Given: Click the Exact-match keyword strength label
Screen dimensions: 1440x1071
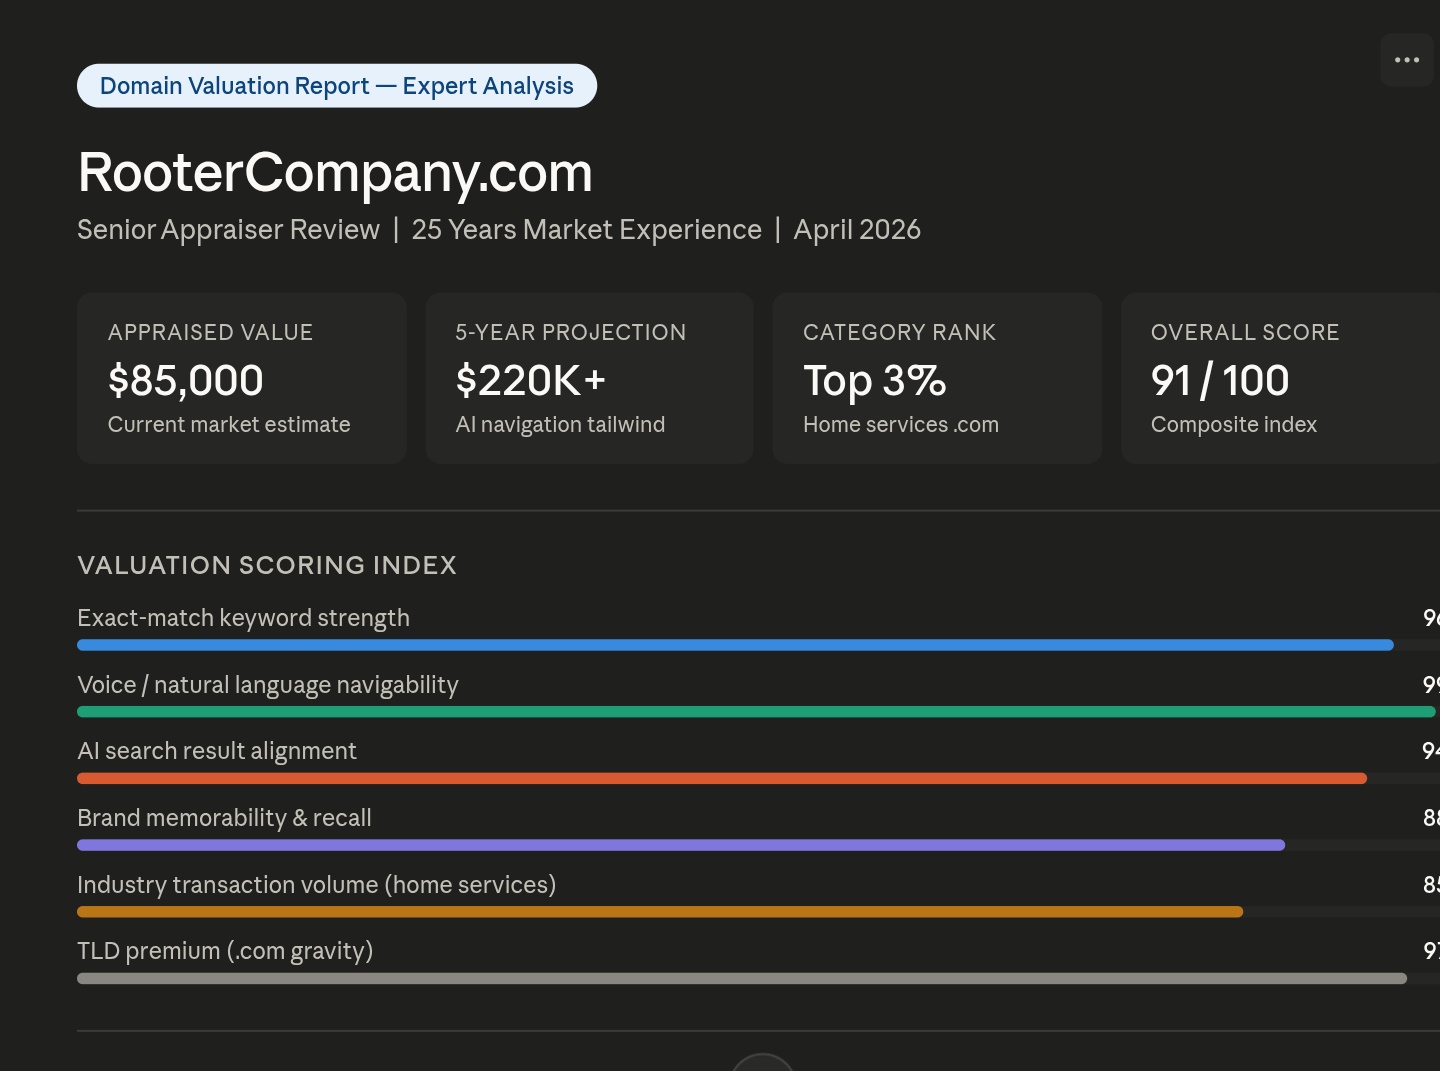Looking at the screenshot, I should coord(243,618).
